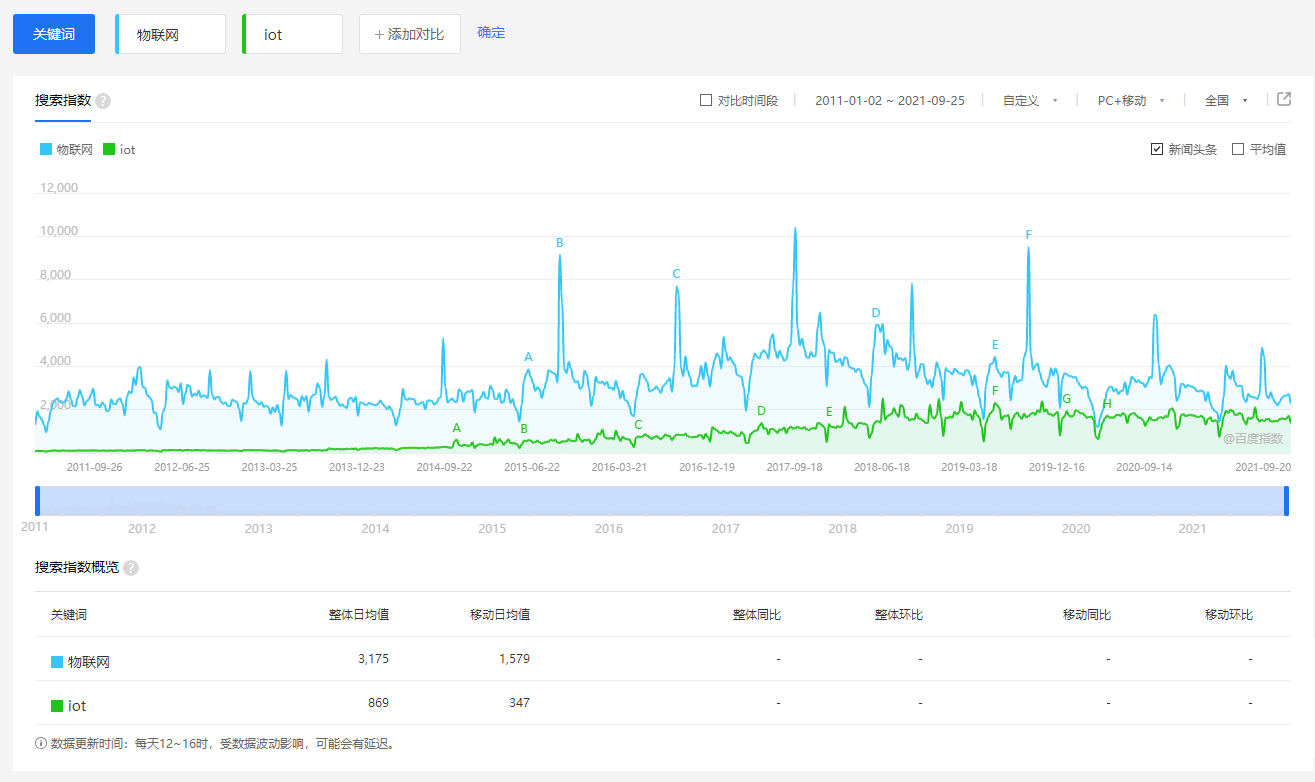Open the 自定义 time range dropdown
The image size is (1315, 782).
[x=1030, y=101]
